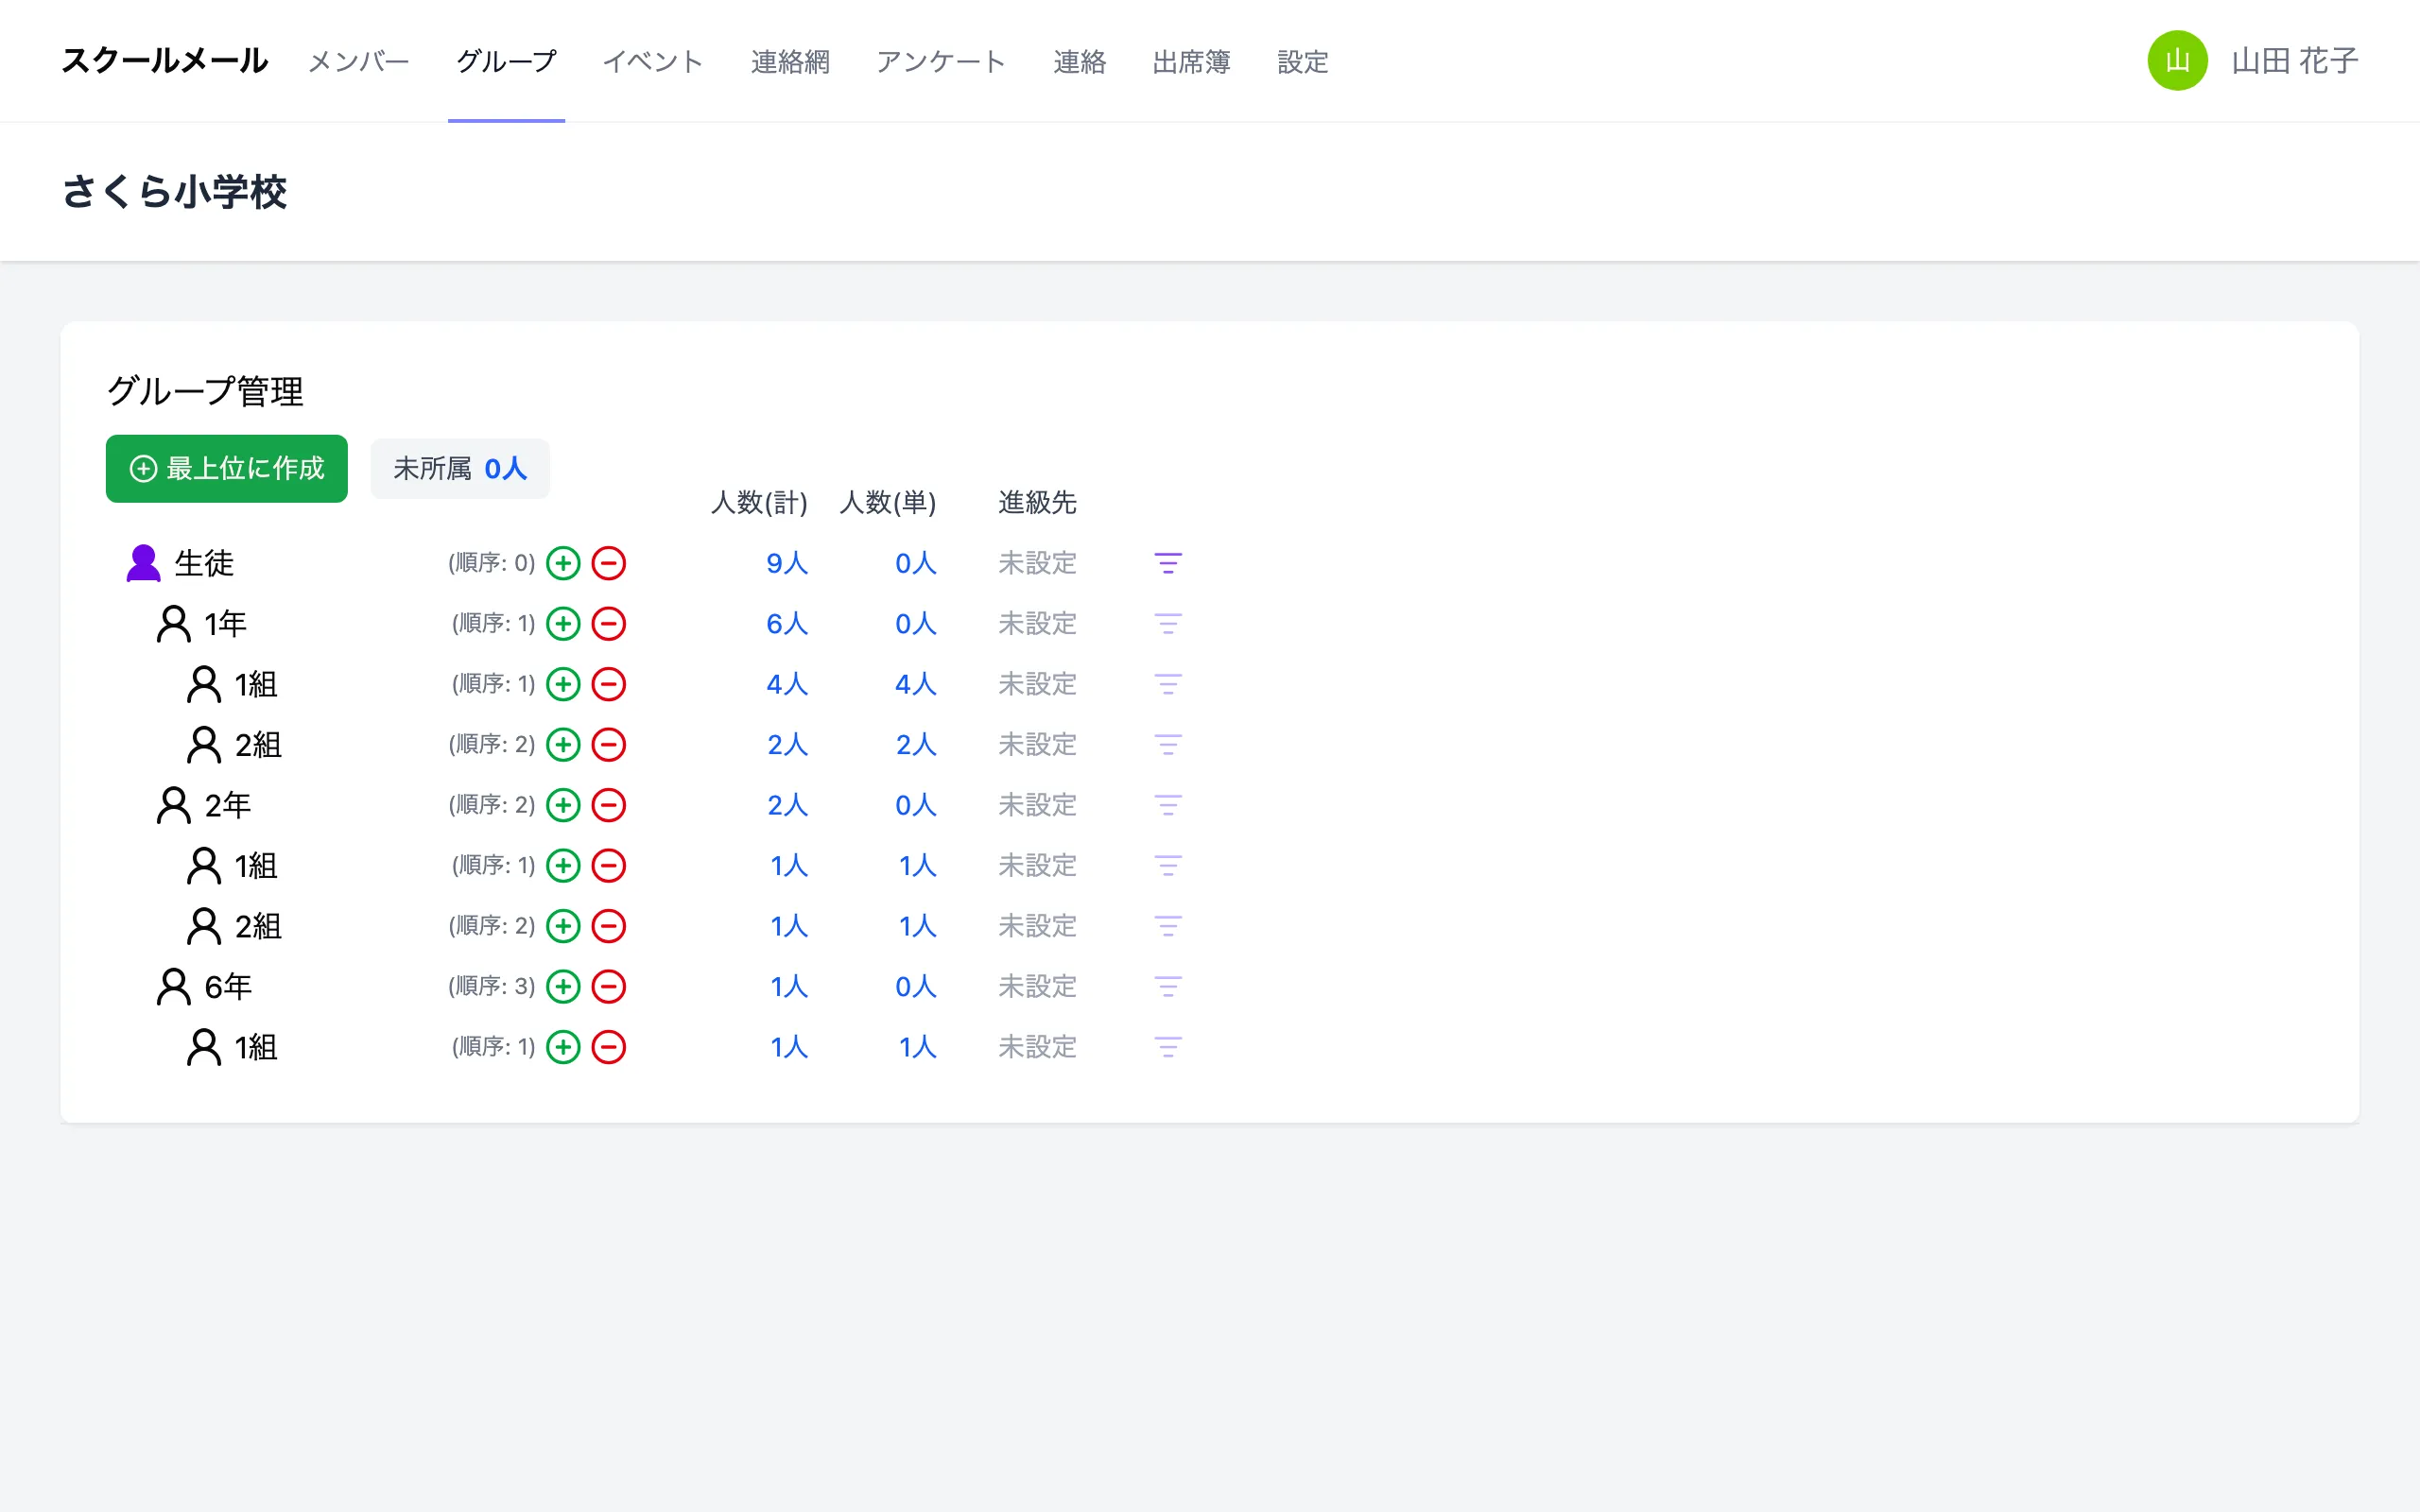Click plus icon on 6年's 1組 row

point(563,1047)
